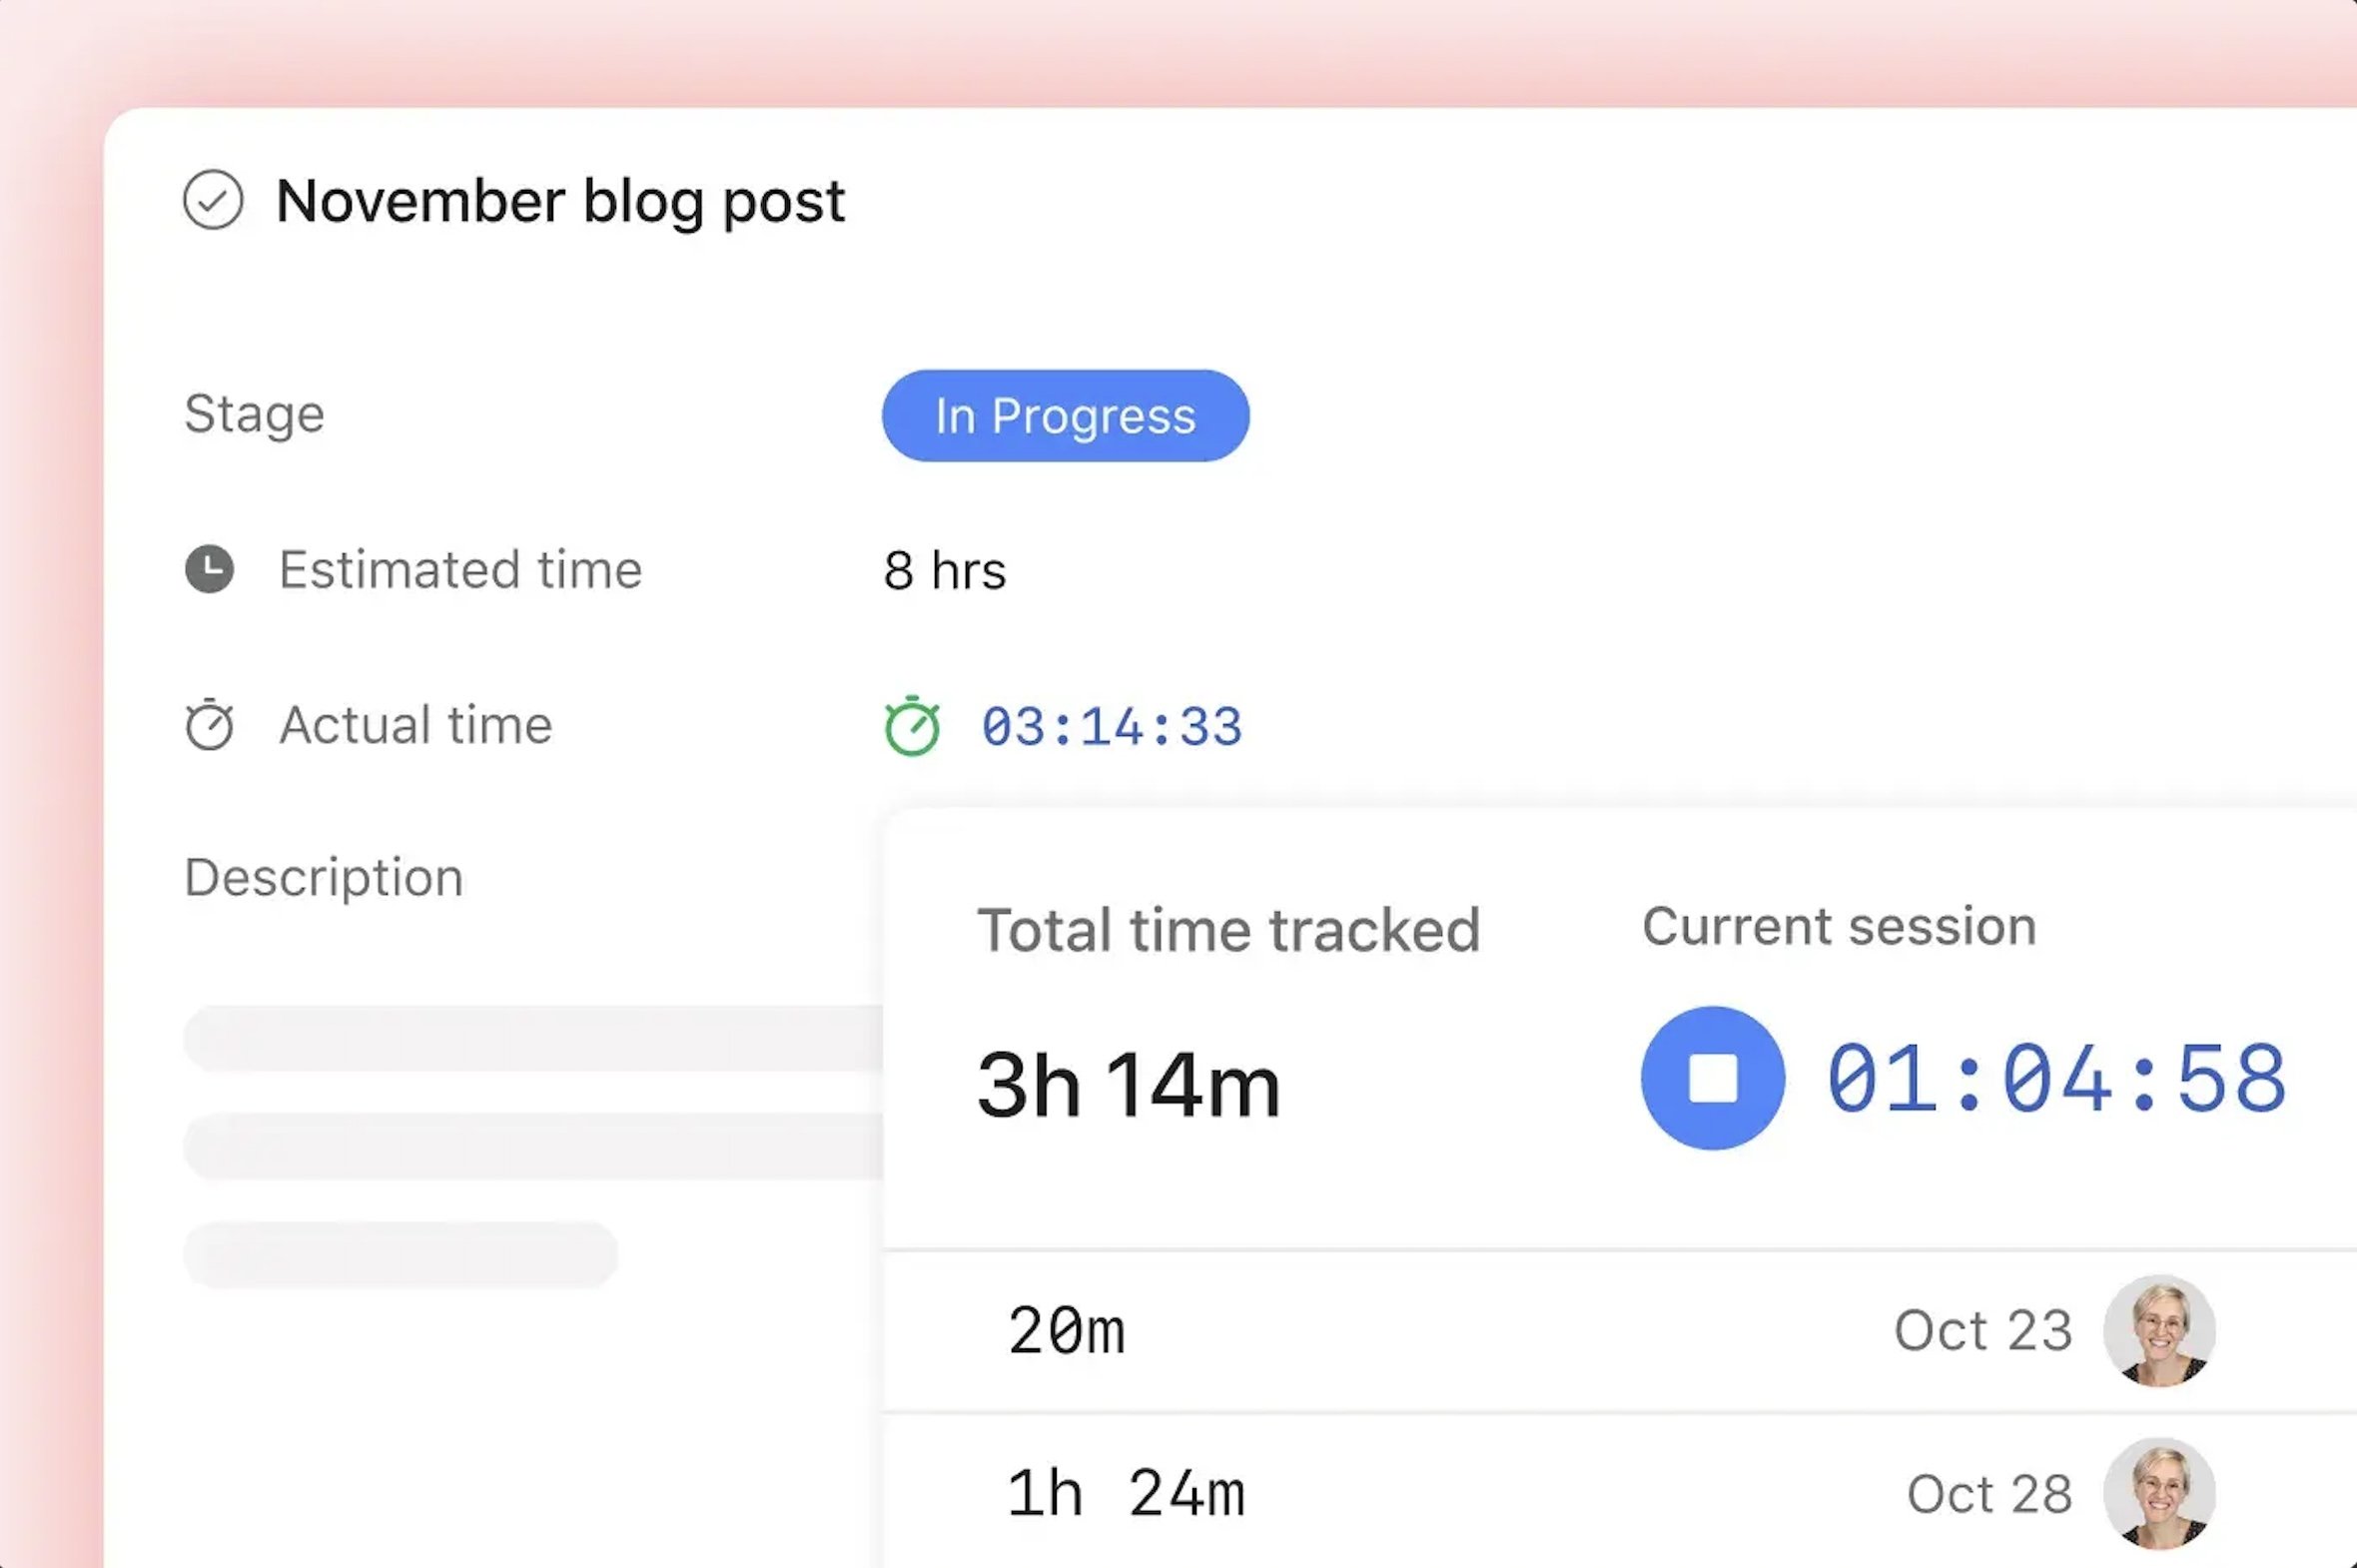Click the Description field to edit it

click(322, 877)
